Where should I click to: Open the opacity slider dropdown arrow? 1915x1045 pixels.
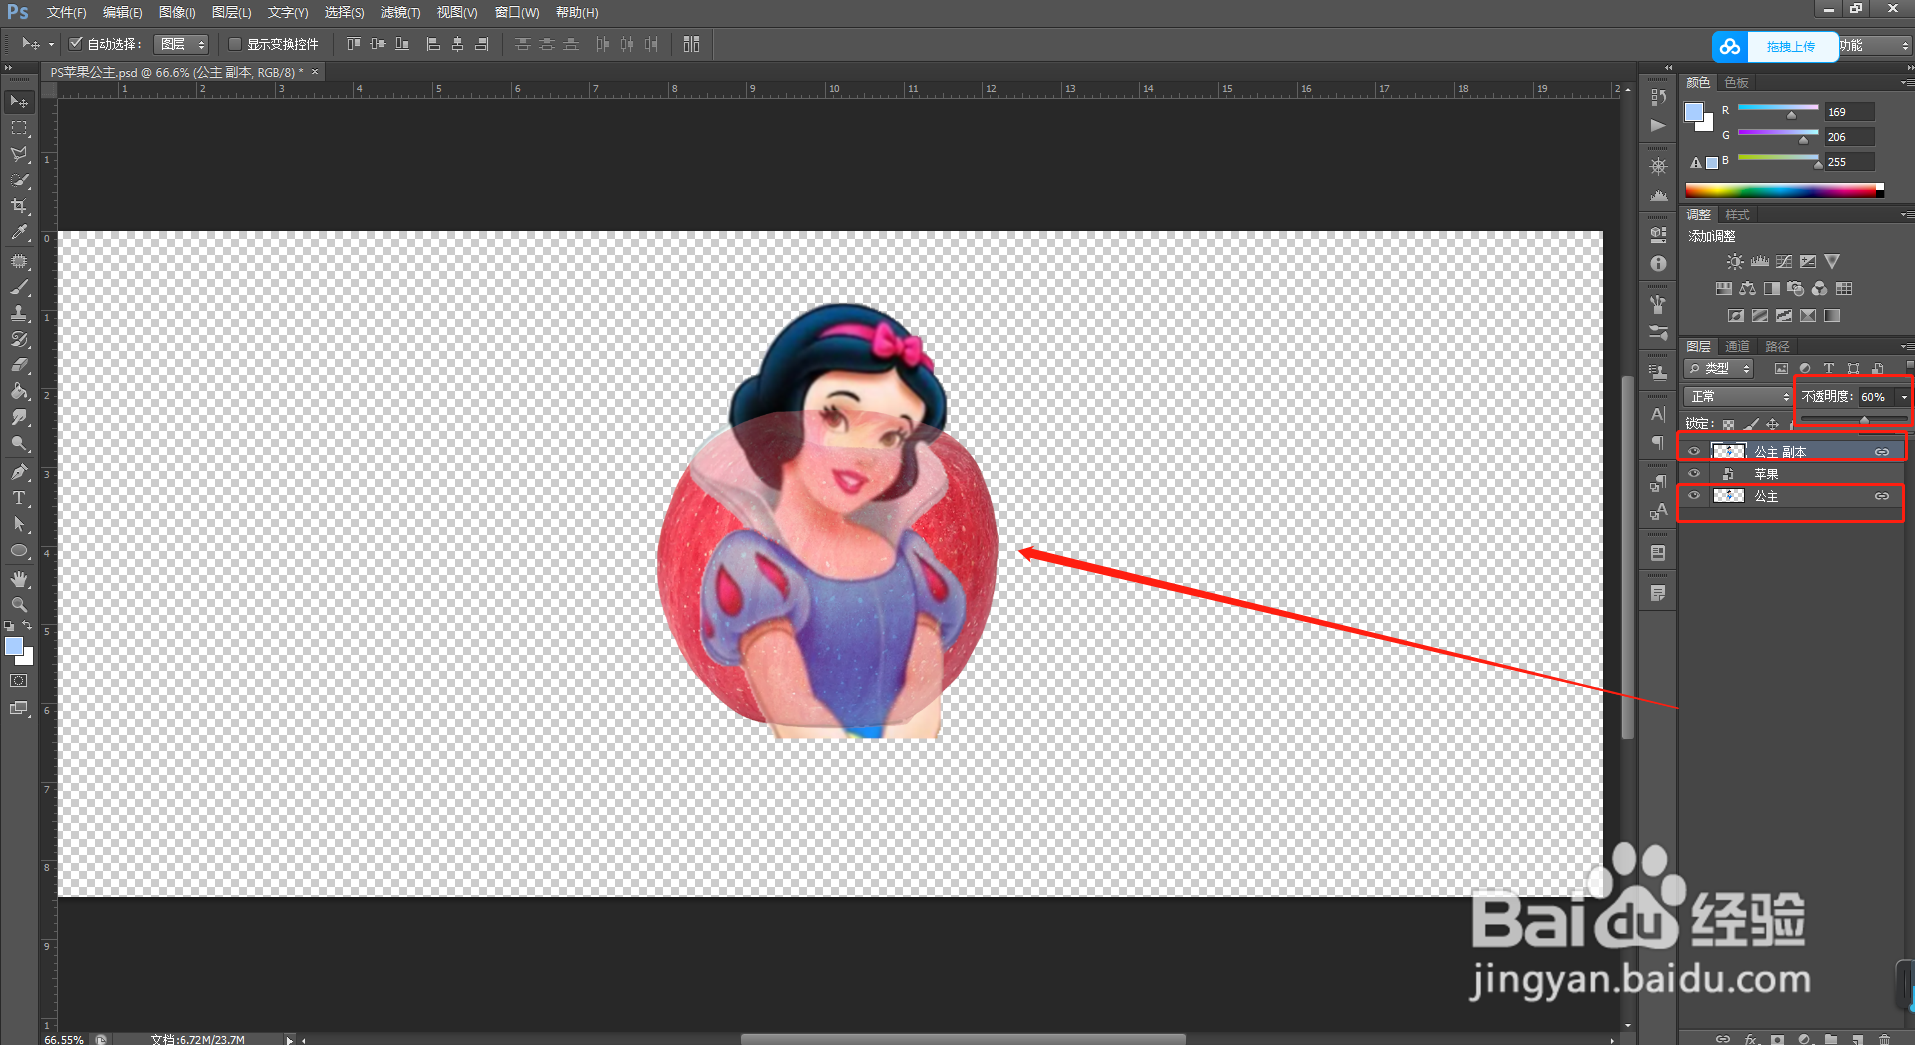pos(1903,397)
